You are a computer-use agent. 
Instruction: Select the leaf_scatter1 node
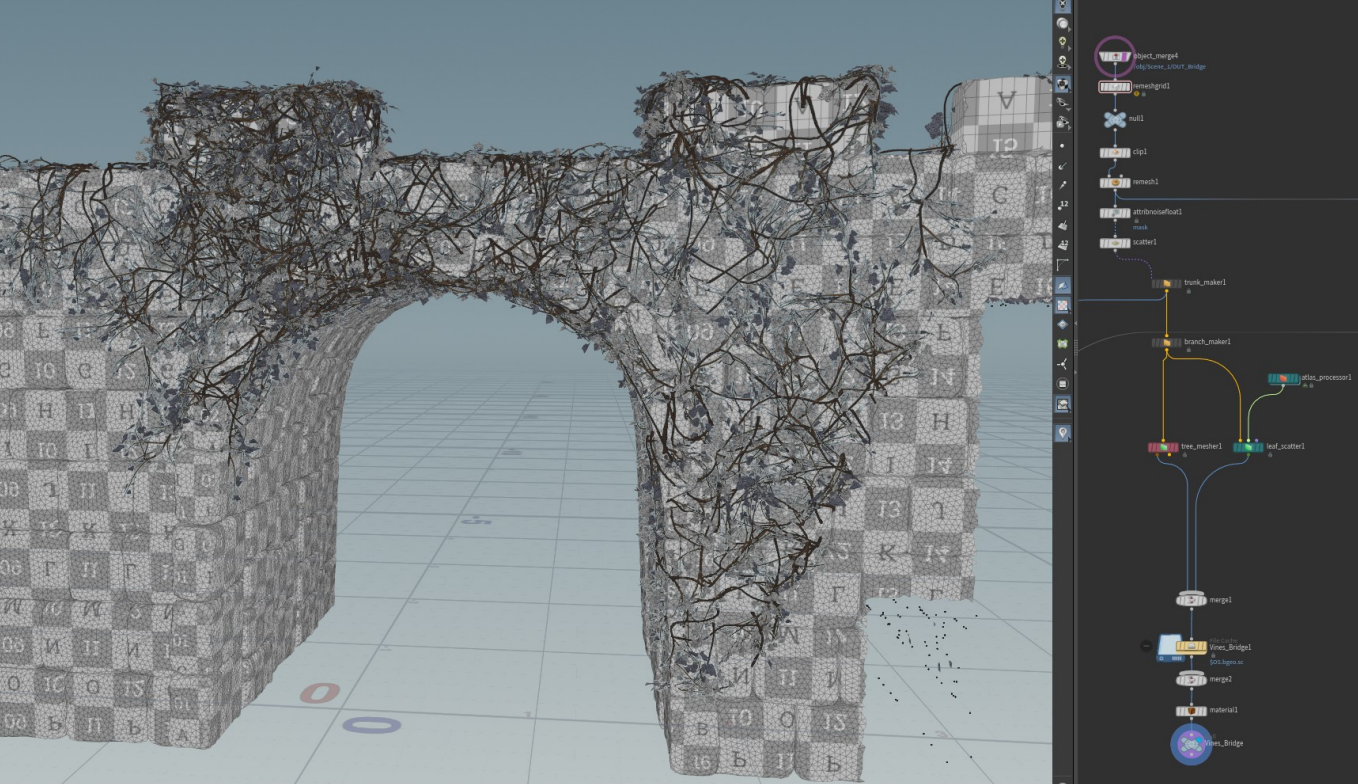click(x=1248, y=447)
